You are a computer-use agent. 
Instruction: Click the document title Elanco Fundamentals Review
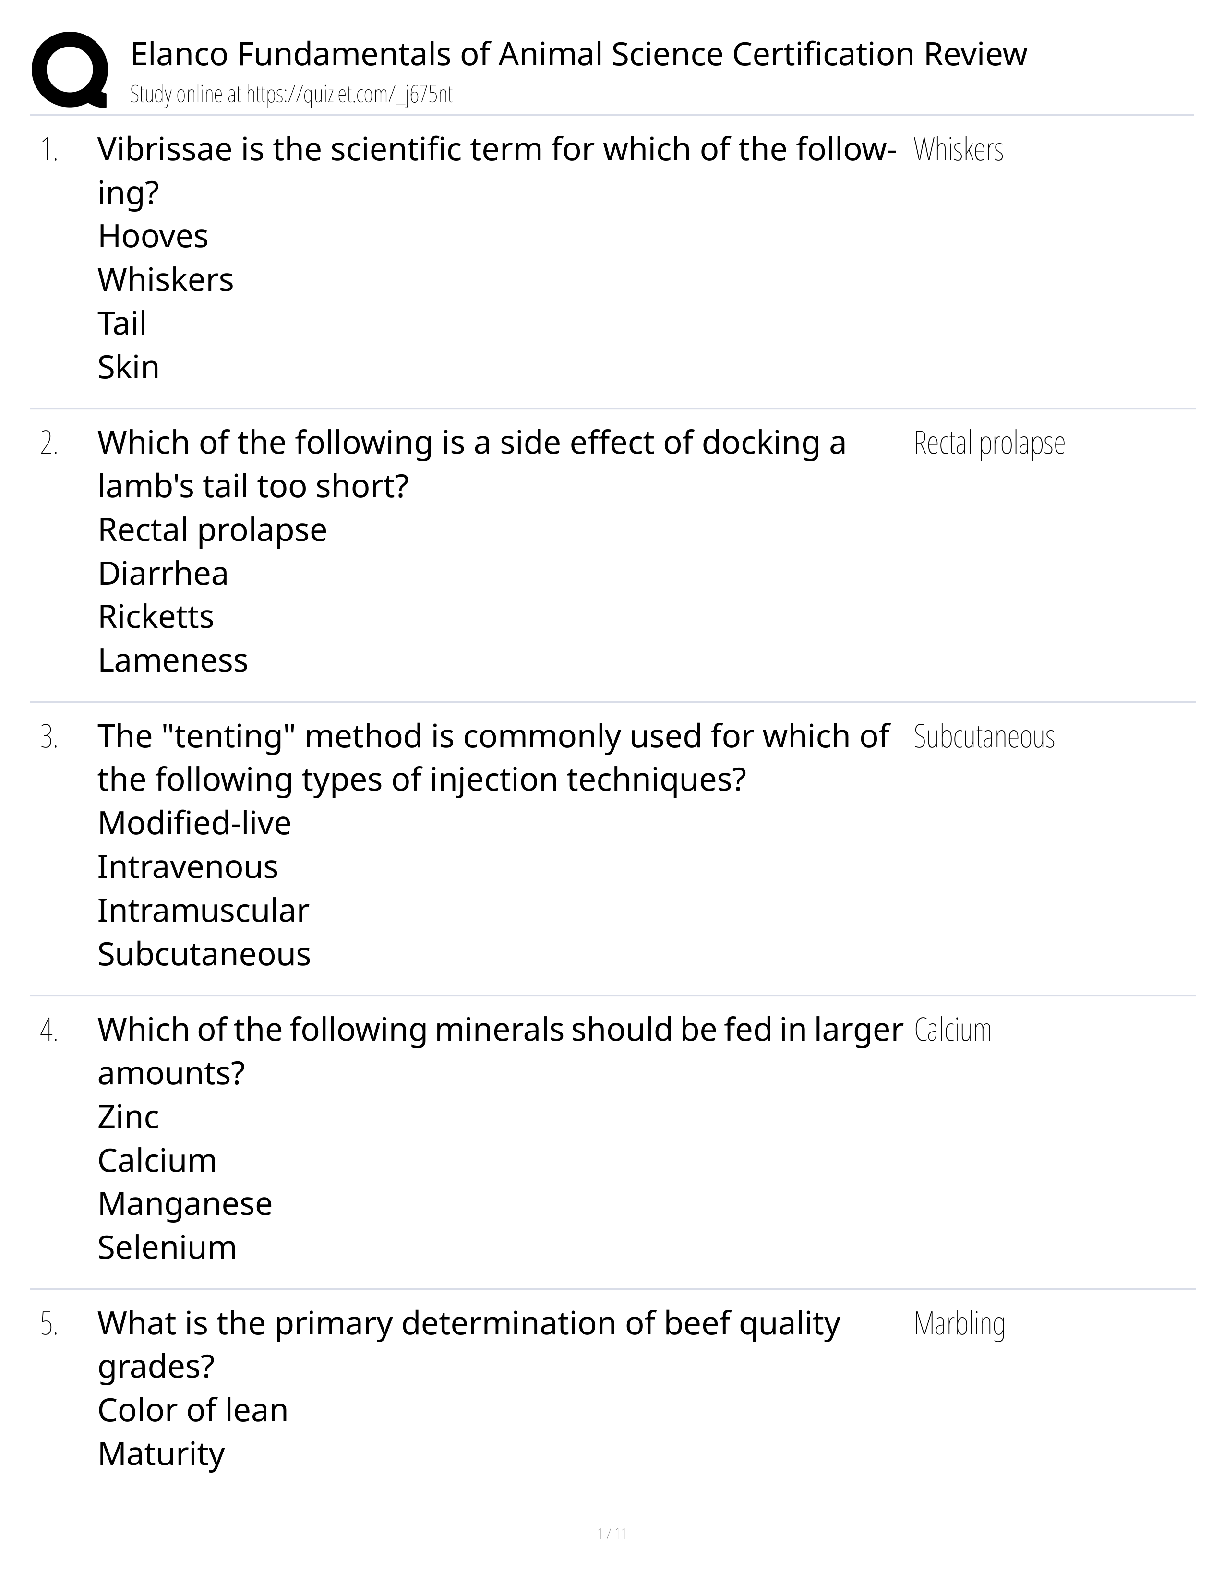click(x=579, y=54)
